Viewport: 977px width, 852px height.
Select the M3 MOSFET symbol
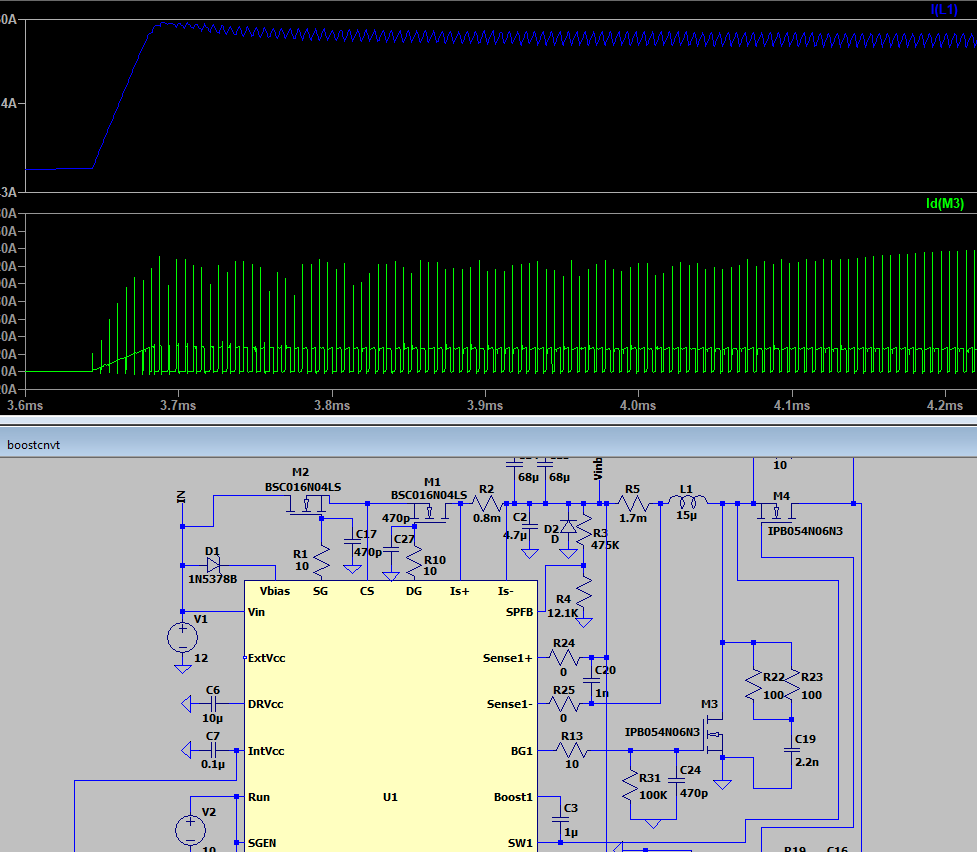point(715,735)
